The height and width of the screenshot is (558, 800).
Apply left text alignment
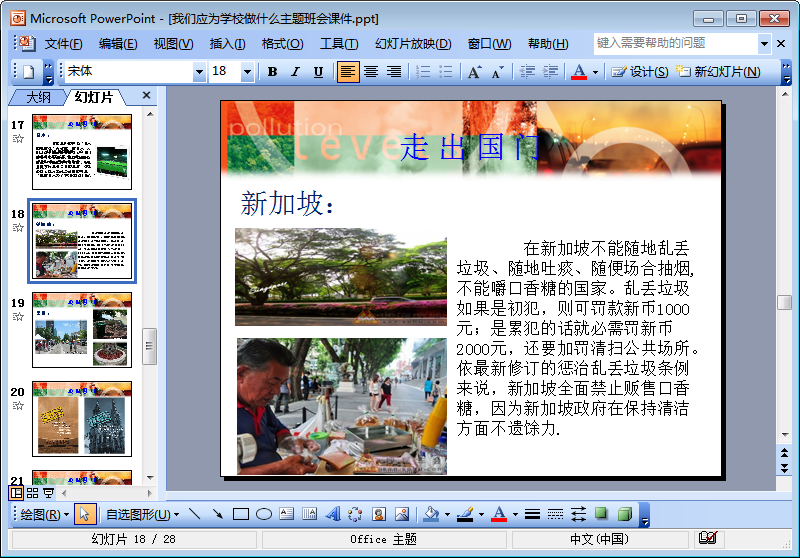[x=347, y=72]
